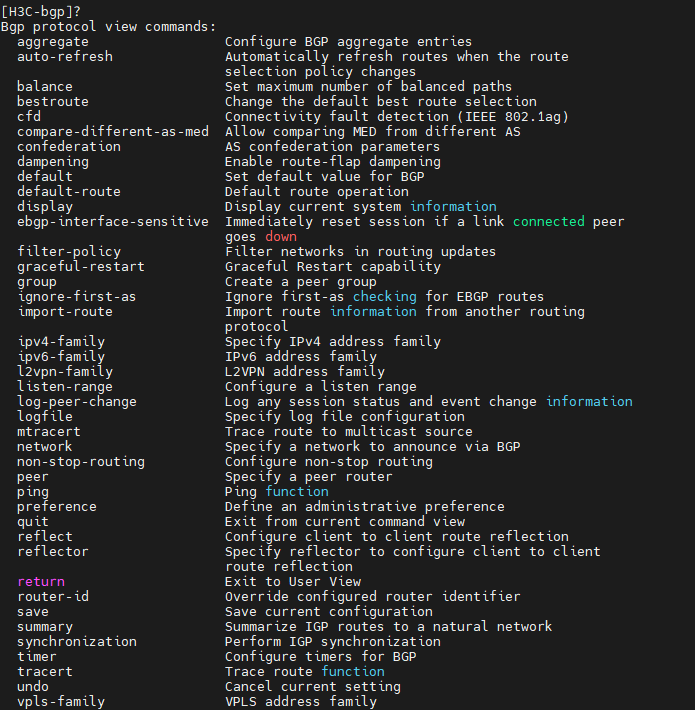Click the 'aggregate' command name
The height and width of the screenshot is (710, 695).
tap(53, 41)
